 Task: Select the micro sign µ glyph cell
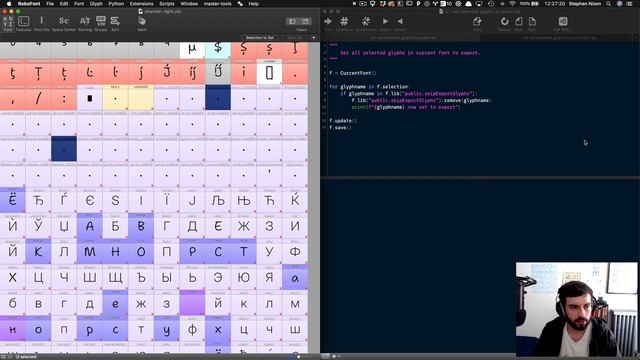(192, 50)
